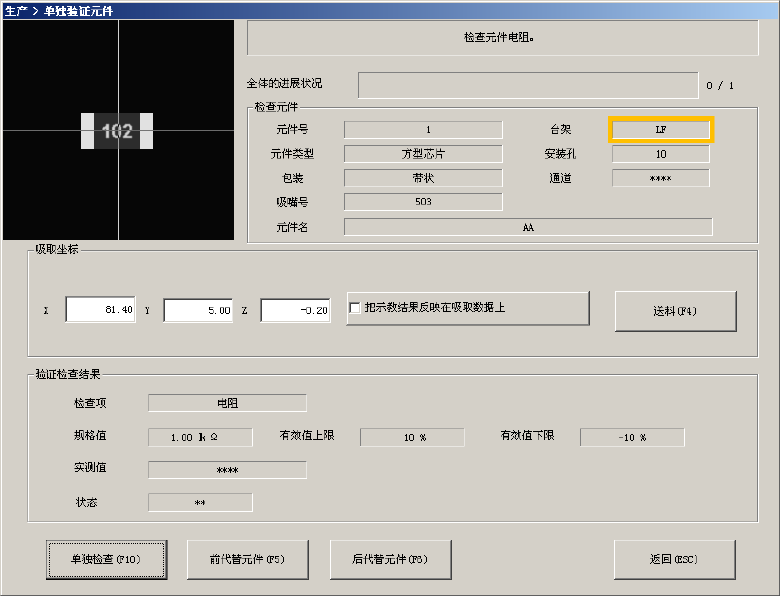The image size is (780, 596).
Task: Click the 前代替元件 (F5) button
Action: 248,560
